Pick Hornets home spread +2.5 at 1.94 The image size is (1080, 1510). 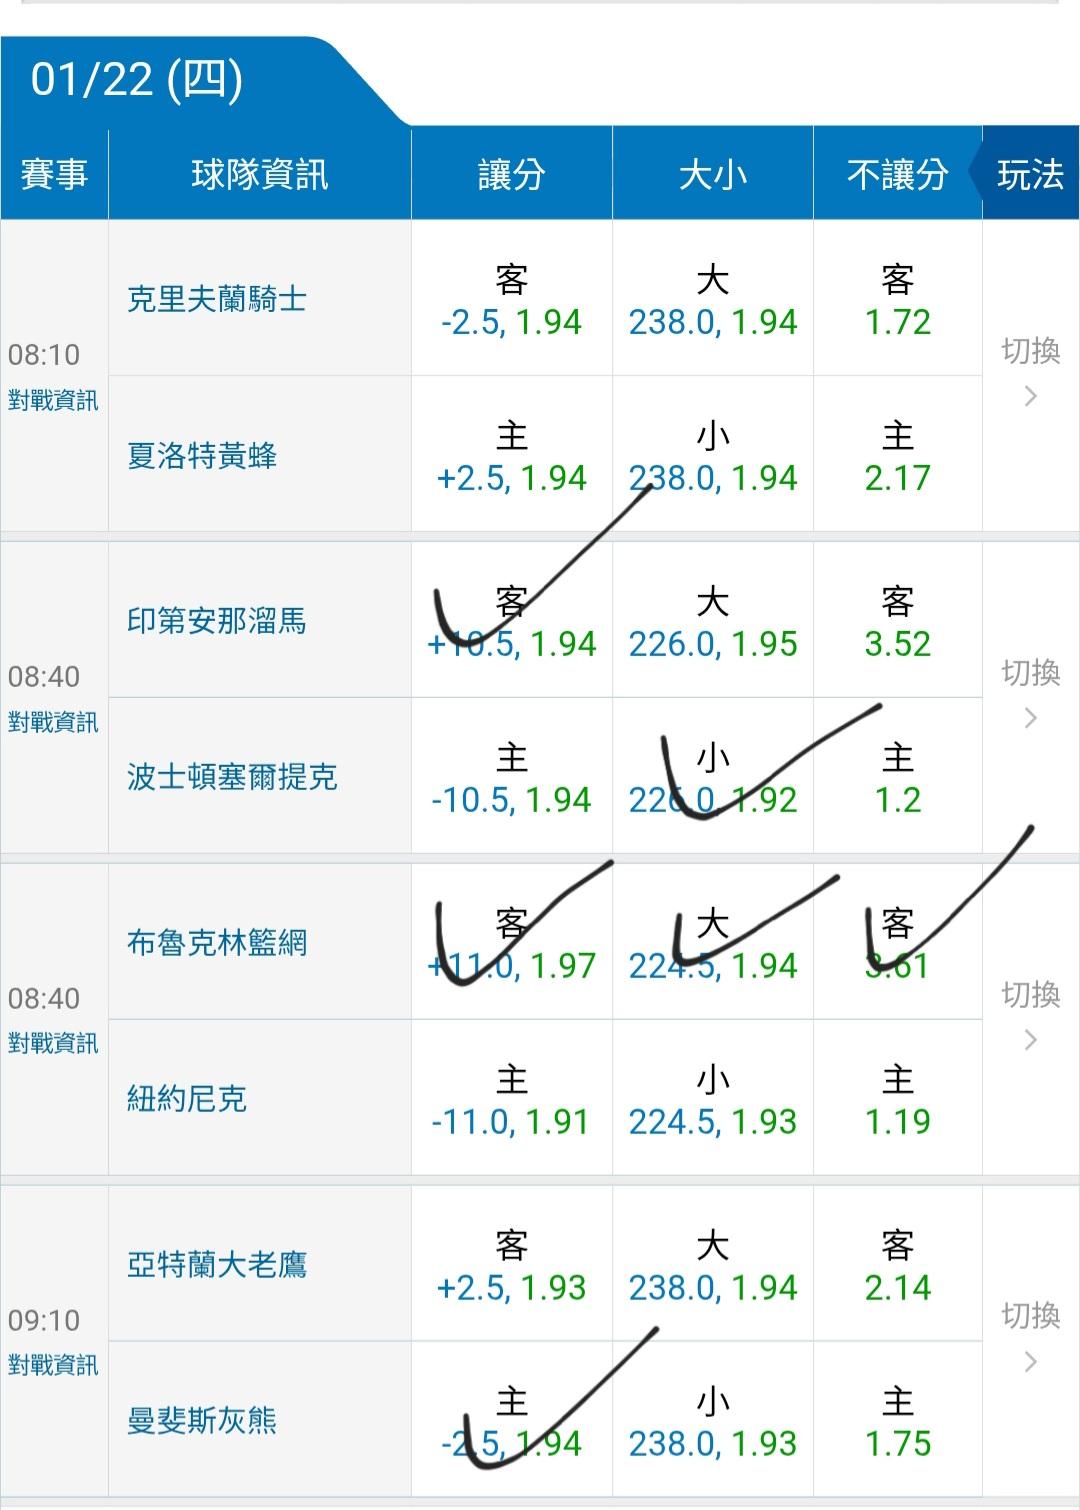(511, 455)
